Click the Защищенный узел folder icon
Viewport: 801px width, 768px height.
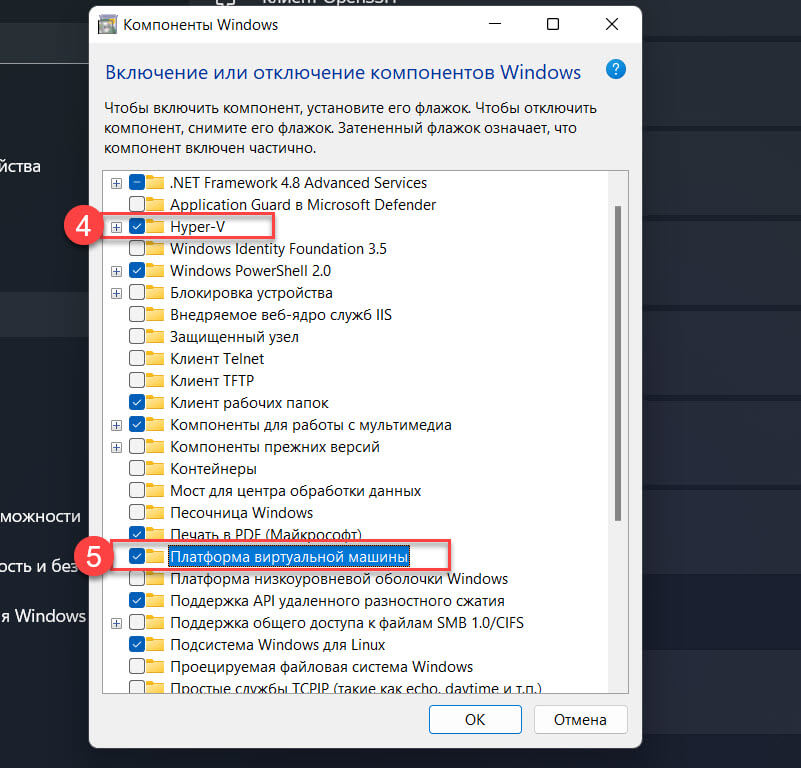click(x=155, y=336)
